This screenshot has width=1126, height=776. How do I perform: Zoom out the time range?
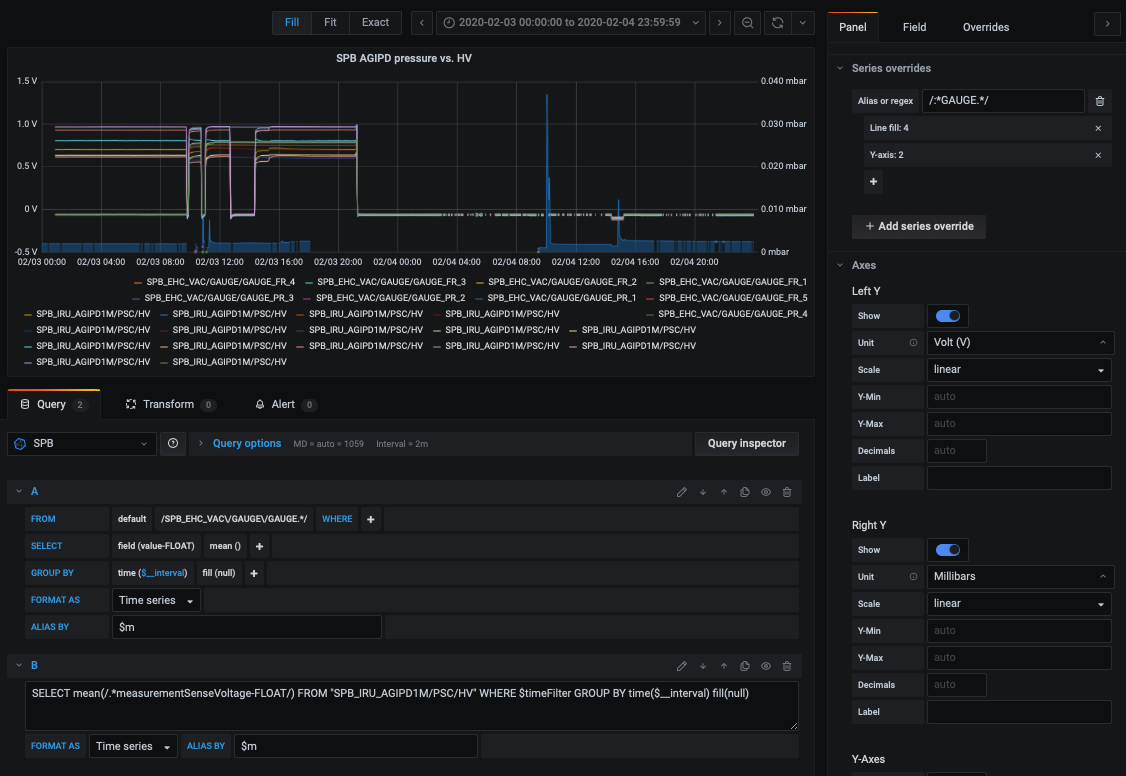click(x=748, y=22)
